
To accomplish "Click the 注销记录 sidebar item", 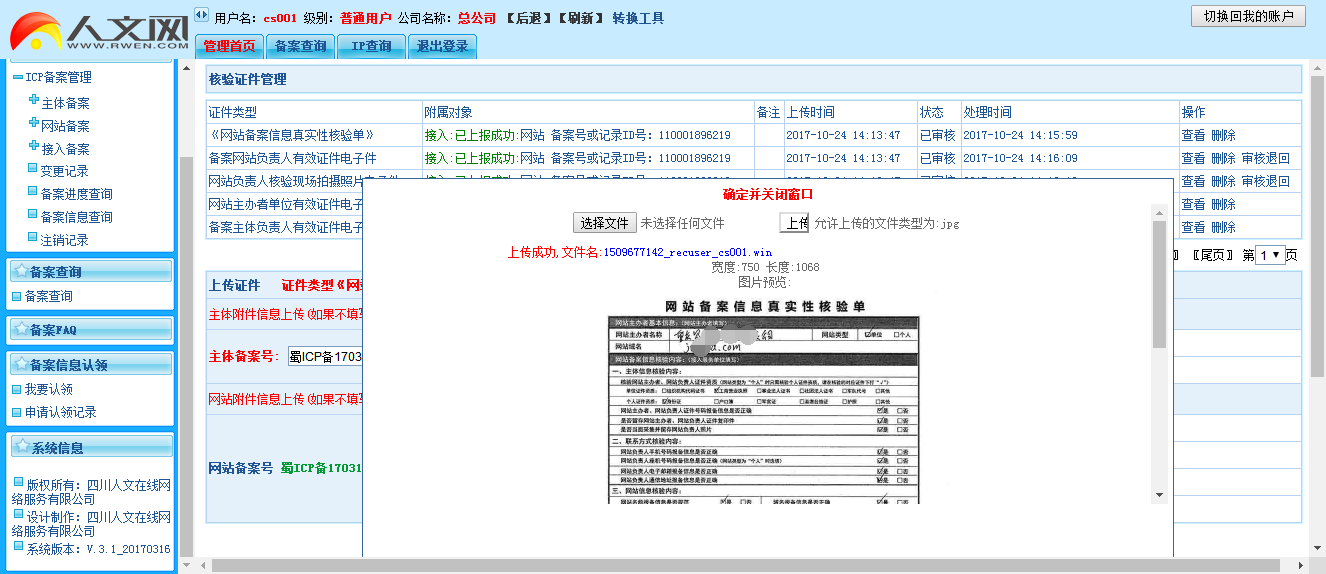I will pos(64,240).
